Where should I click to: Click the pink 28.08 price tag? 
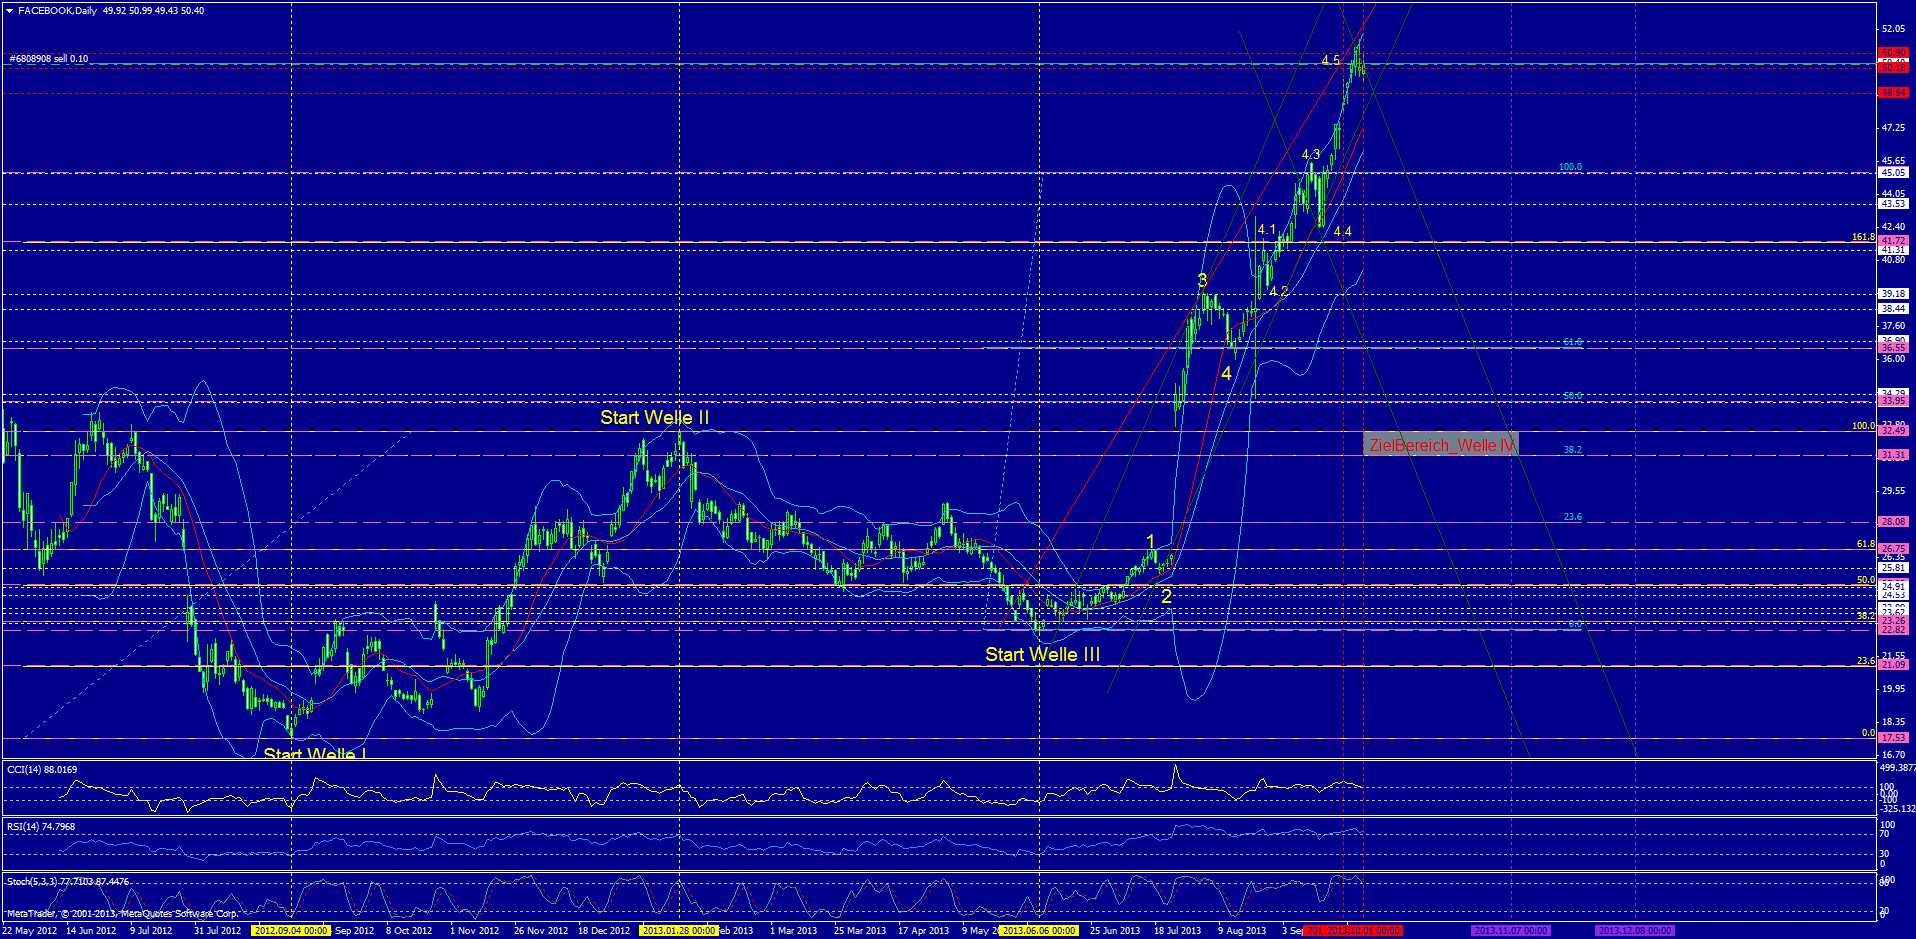pyautogui.click(x=1893, y=522)
